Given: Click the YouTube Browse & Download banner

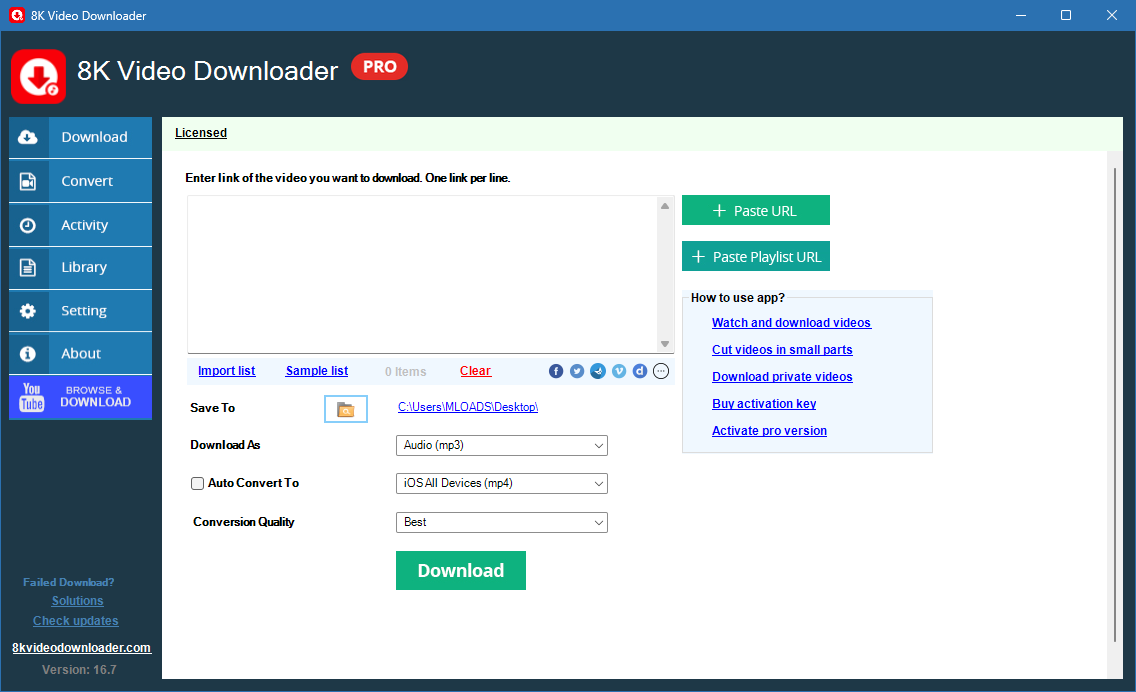Looking at the screenshot, I should click(x=80, y=397).
